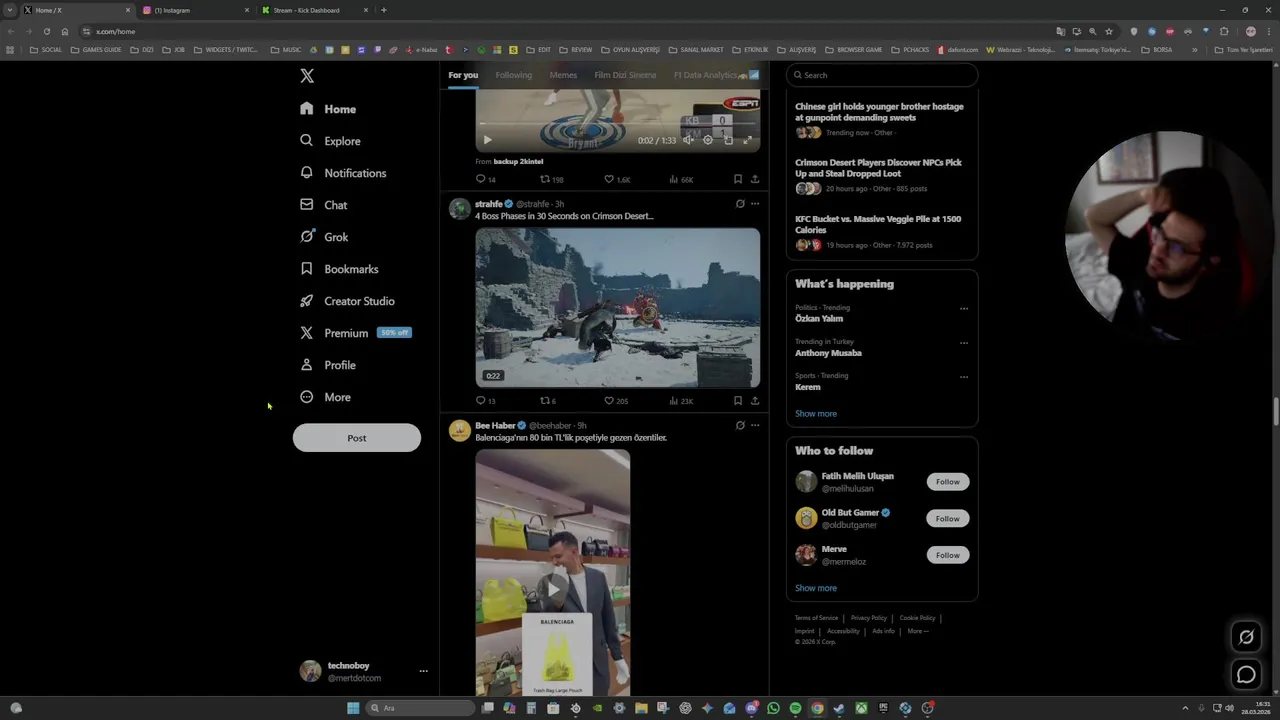
Task: Open Chat in sidebar
Action: (323, 205)
